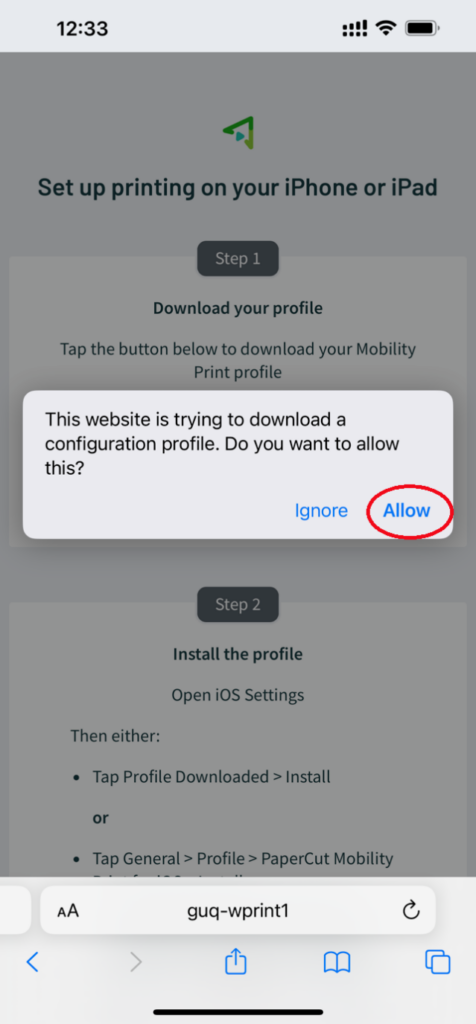This screenshot has width=476, height=1024.
Task: Tap Allow in the download prompt
Action: 406,510
